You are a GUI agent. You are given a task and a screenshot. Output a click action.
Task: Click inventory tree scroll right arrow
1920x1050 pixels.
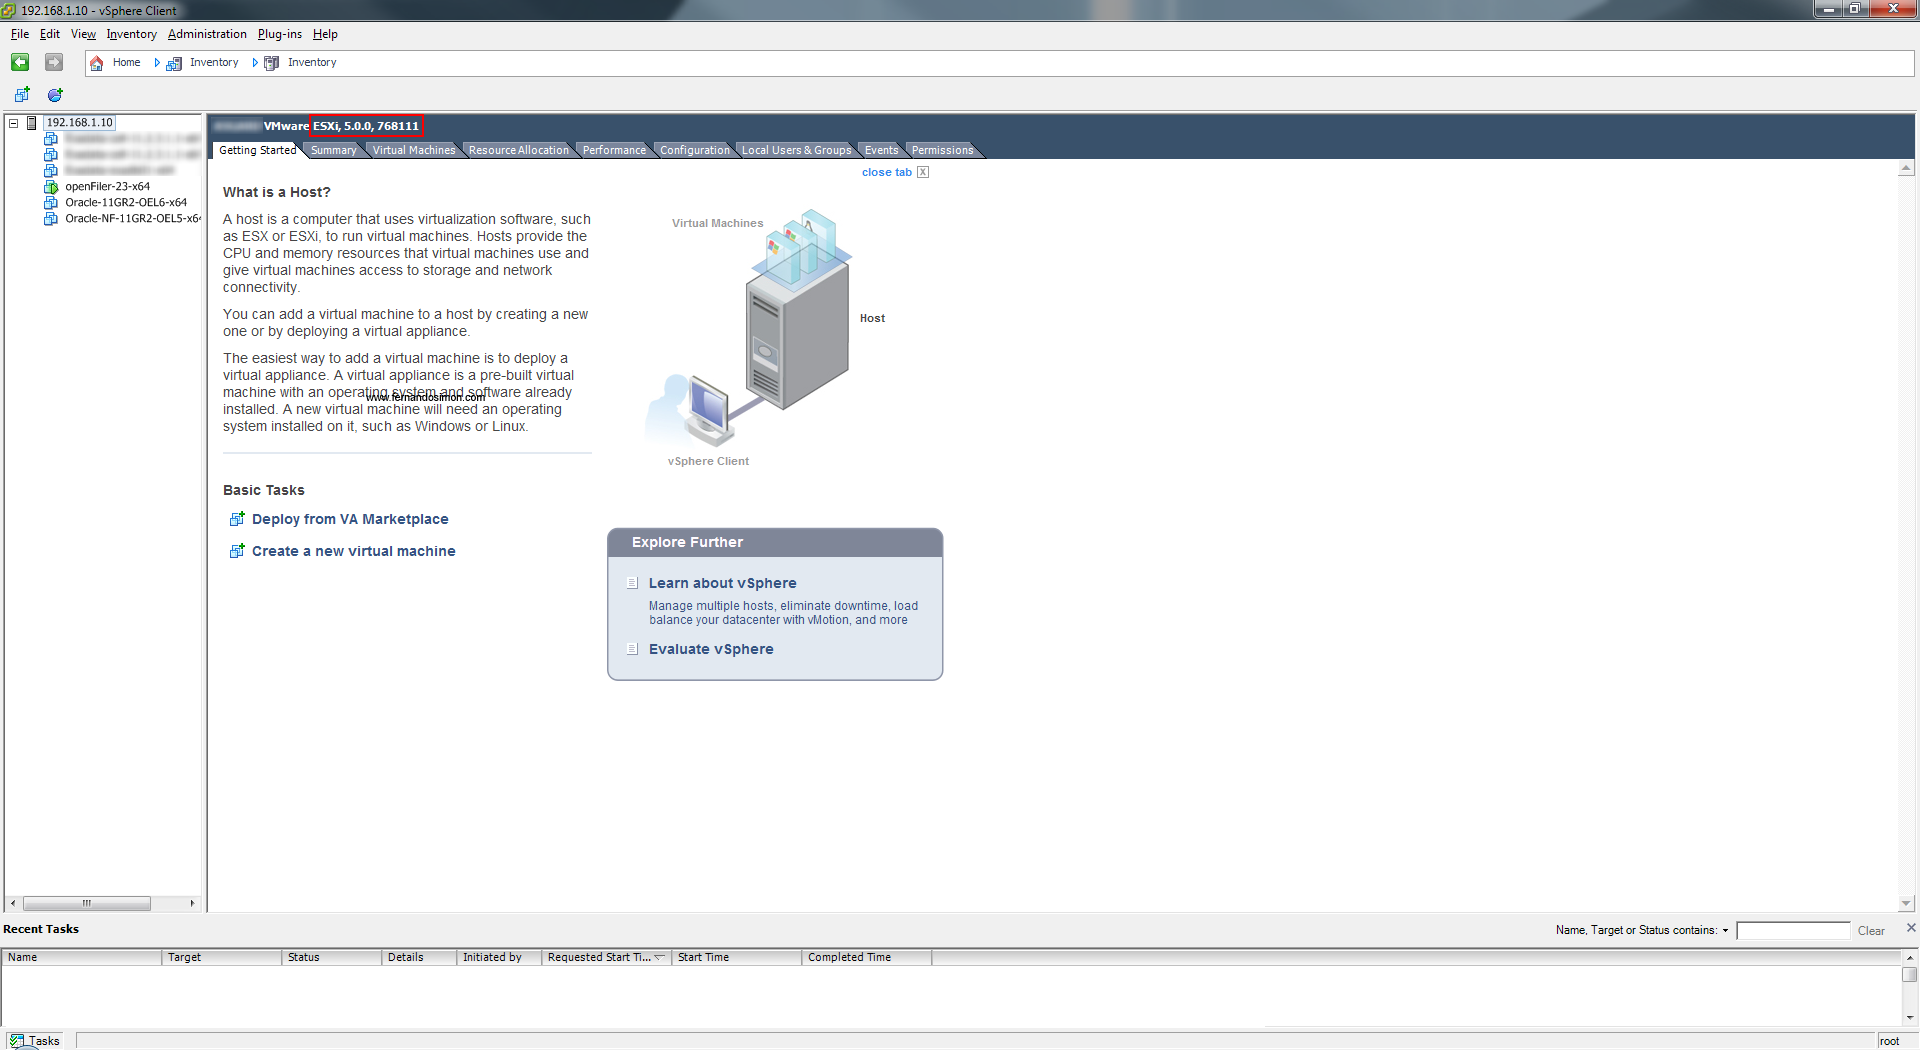click(x=192, y=903)
